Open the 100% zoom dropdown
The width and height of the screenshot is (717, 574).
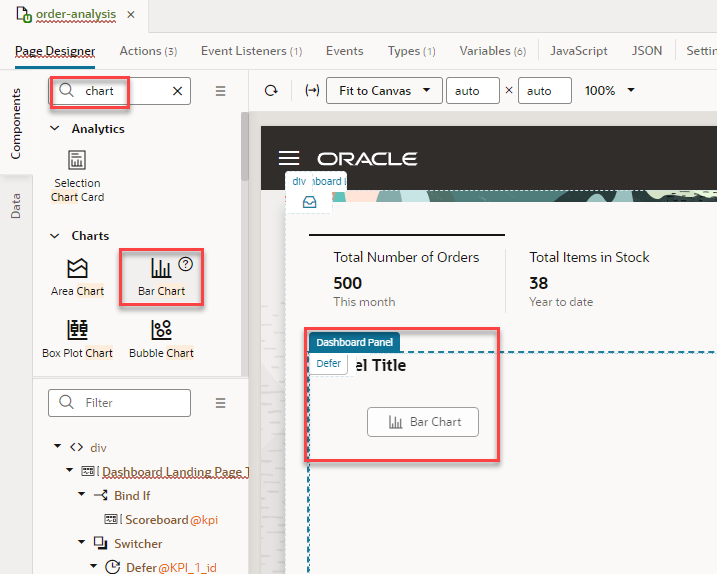pos(610,91)
